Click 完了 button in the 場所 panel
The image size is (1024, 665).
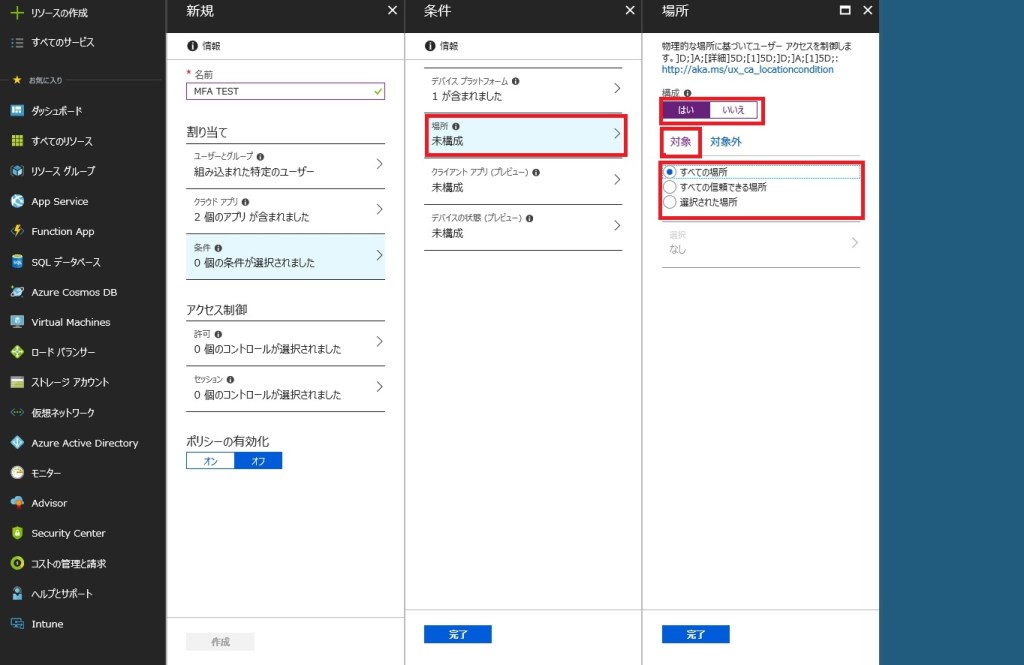pyautogui.click(x=696, y=634)
